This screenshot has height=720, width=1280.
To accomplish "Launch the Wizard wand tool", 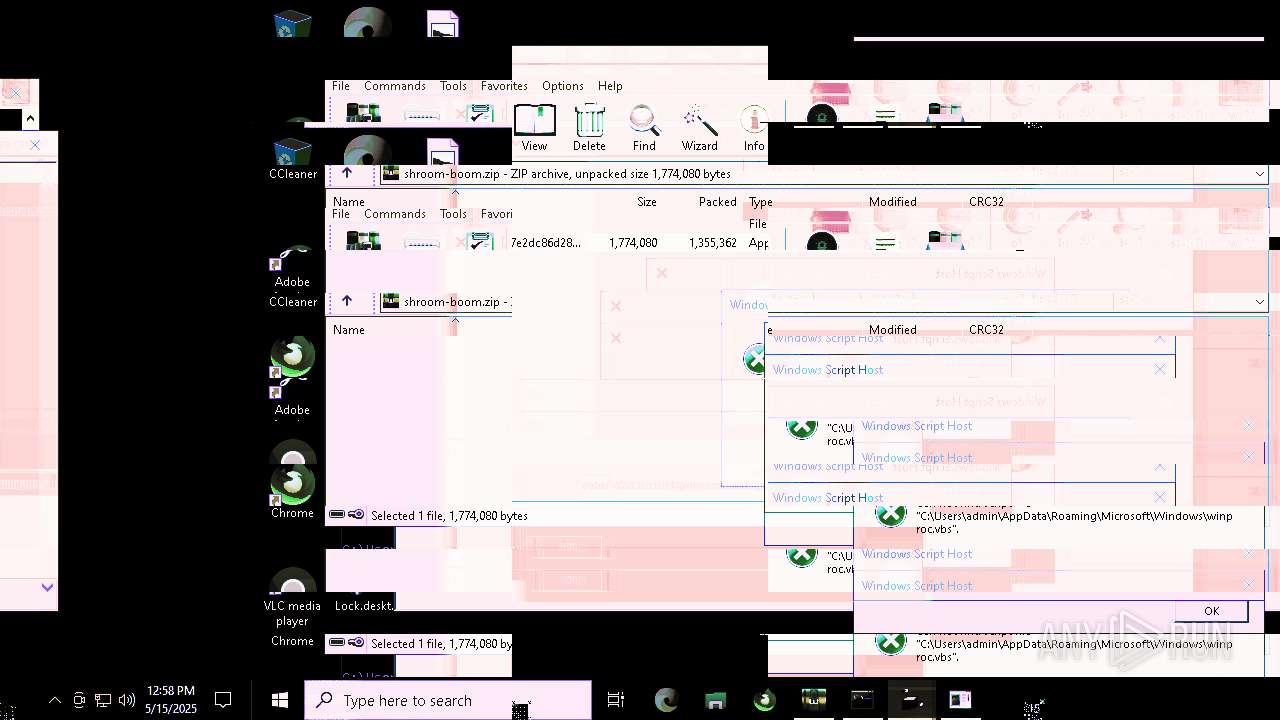I will coord(700,128).
